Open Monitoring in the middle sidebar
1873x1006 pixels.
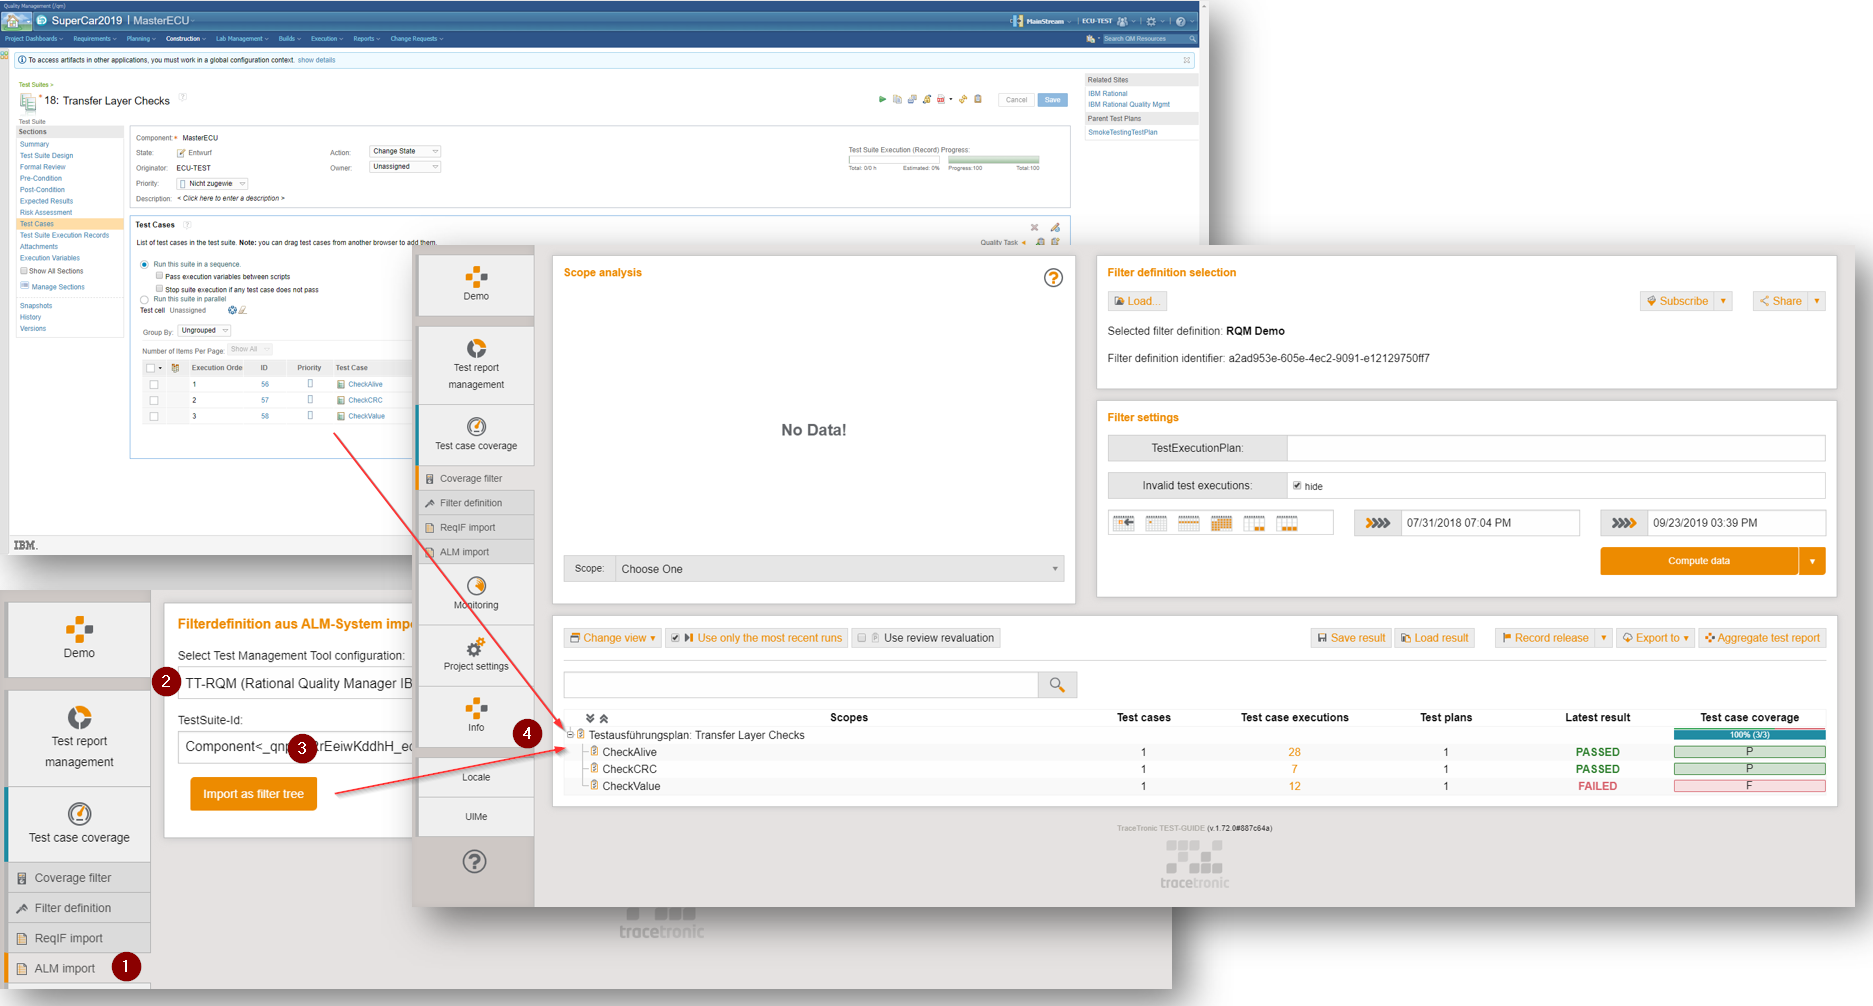(x=476, y=592)
